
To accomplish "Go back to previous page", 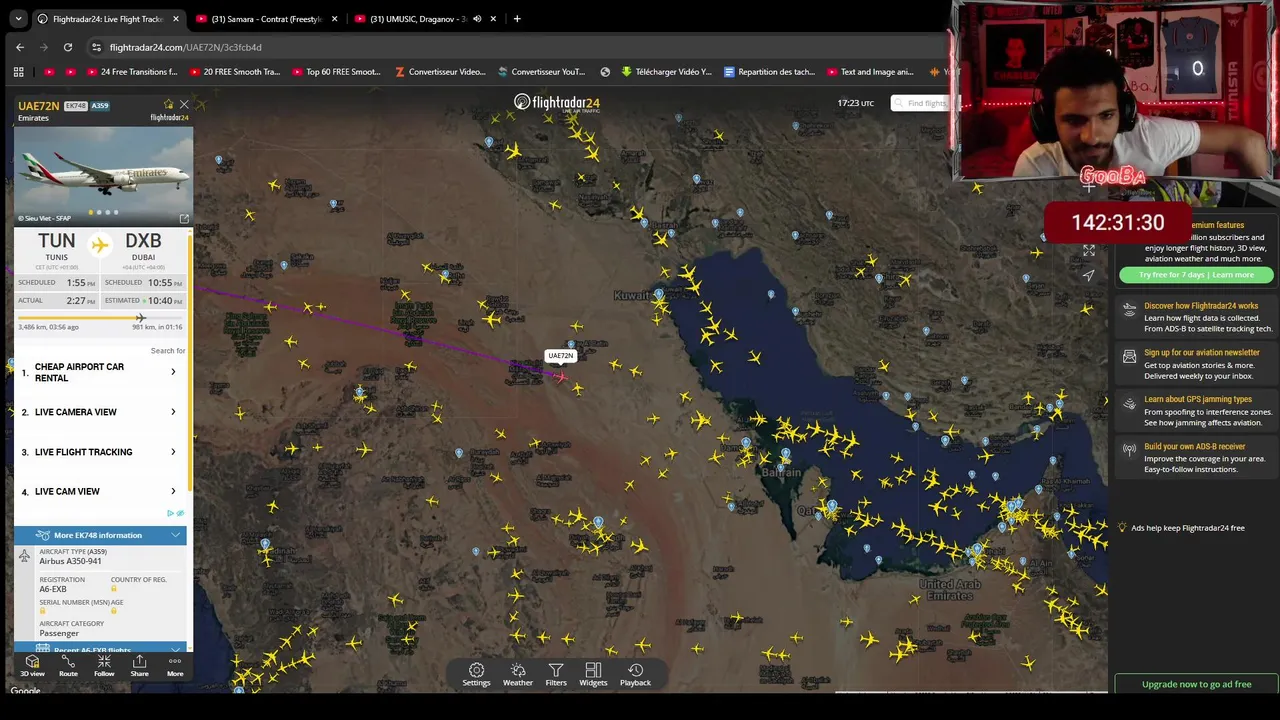I will click(x=20, y=47).
